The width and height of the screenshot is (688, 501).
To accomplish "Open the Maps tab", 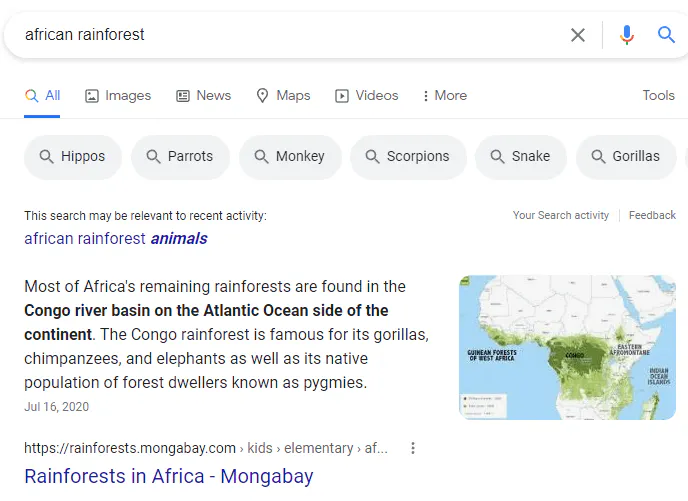I will tap(283, 95).
